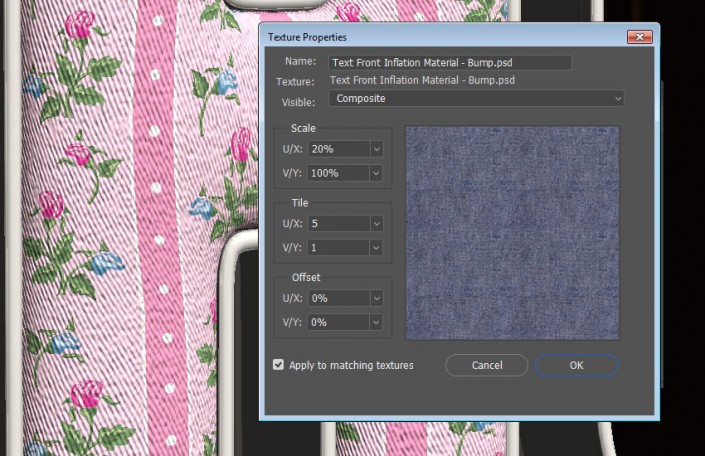Expand the Scale U/X dropdown arrow
The width and height of the screenshot is (705, 456).
pyautogui.click(x=376, y=149)
